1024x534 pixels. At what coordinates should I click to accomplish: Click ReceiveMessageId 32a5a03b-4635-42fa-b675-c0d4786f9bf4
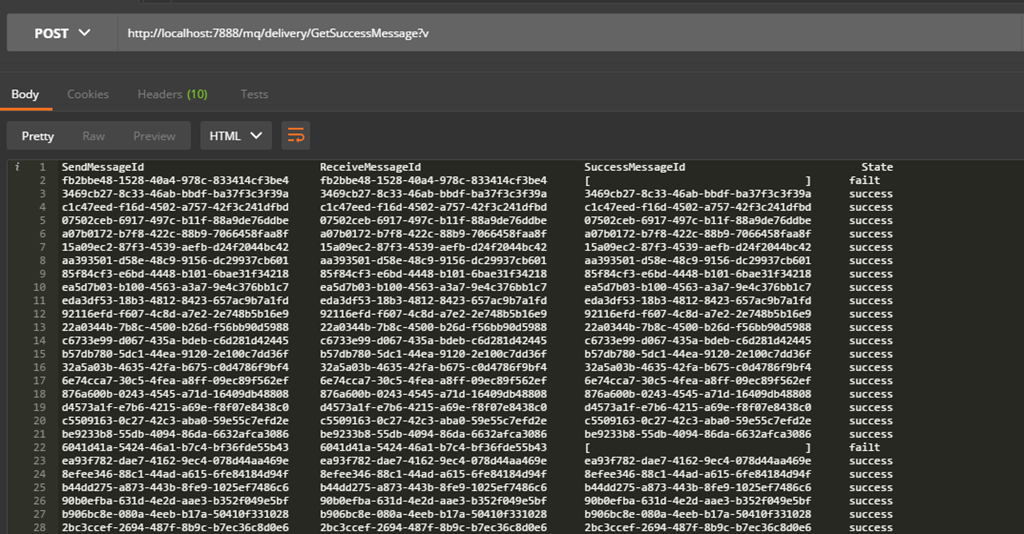tap(433, 368)
